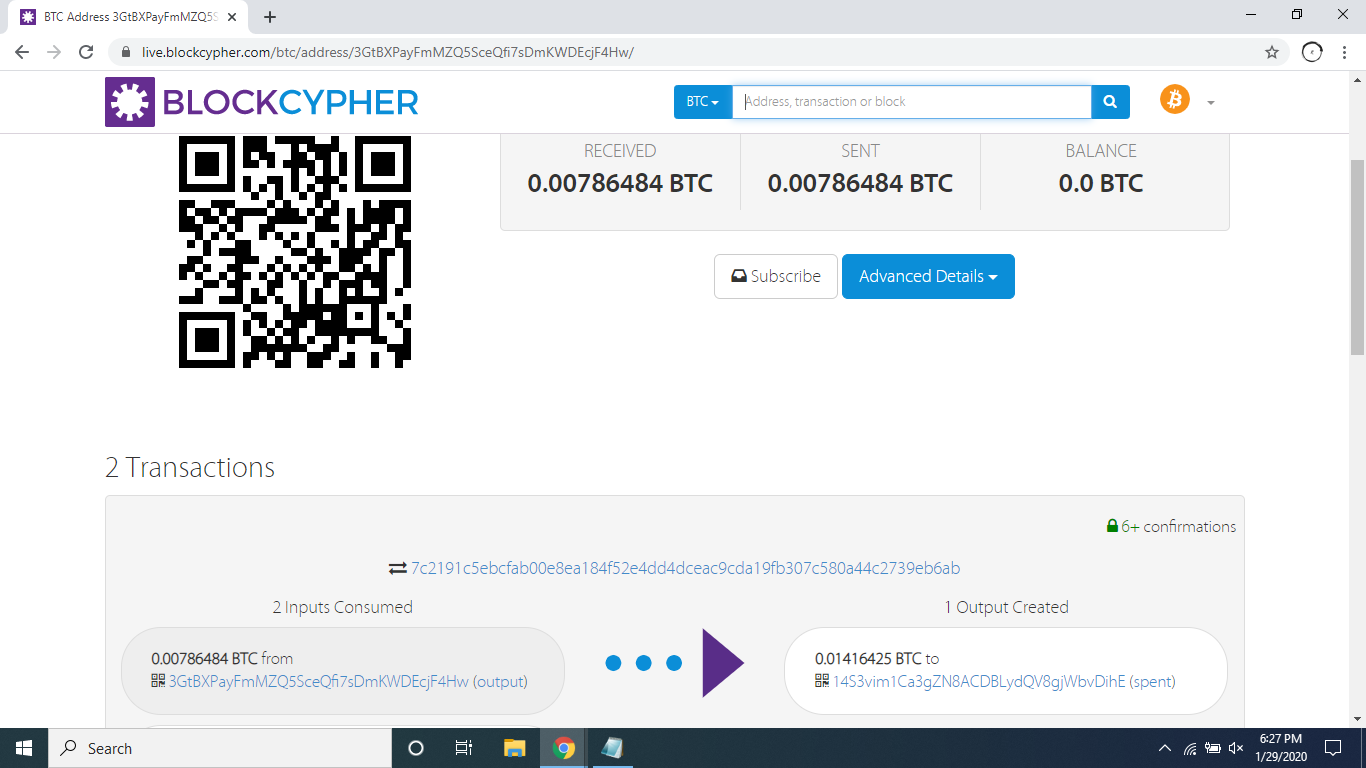Reload the page in Chrome
This screenshot has width=1366, height=768.
click(x=86, y=52)
